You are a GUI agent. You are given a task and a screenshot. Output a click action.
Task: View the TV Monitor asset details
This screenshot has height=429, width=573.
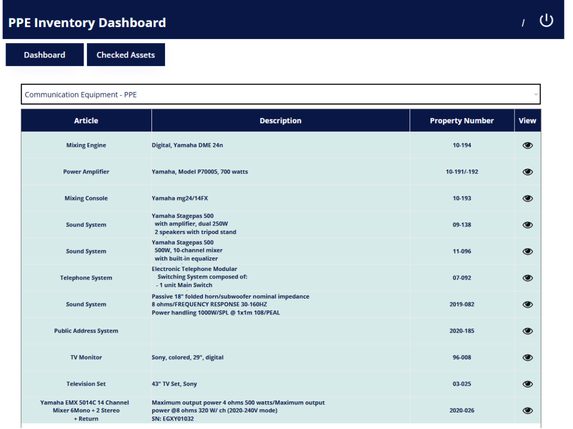click(x=527, y=357)
